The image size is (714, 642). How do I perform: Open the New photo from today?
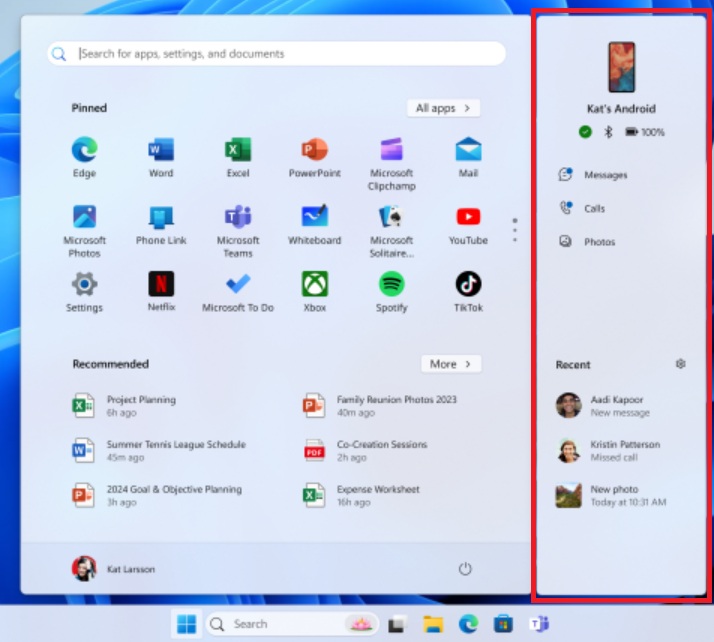(x=611, y=495)
